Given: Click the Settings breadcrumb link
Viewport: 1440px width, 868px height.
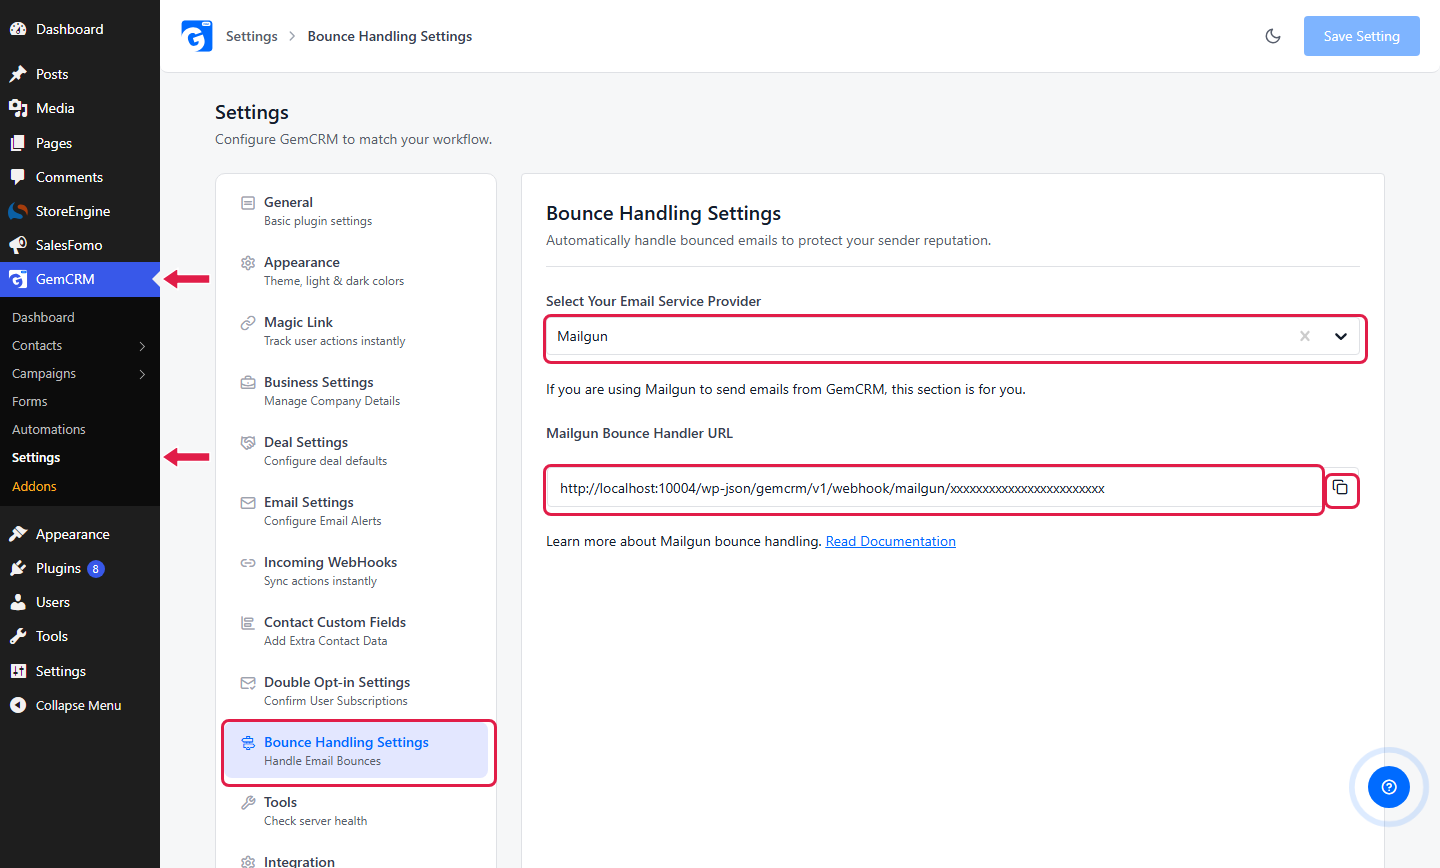Looking at the screenshot, I should 251,36.
